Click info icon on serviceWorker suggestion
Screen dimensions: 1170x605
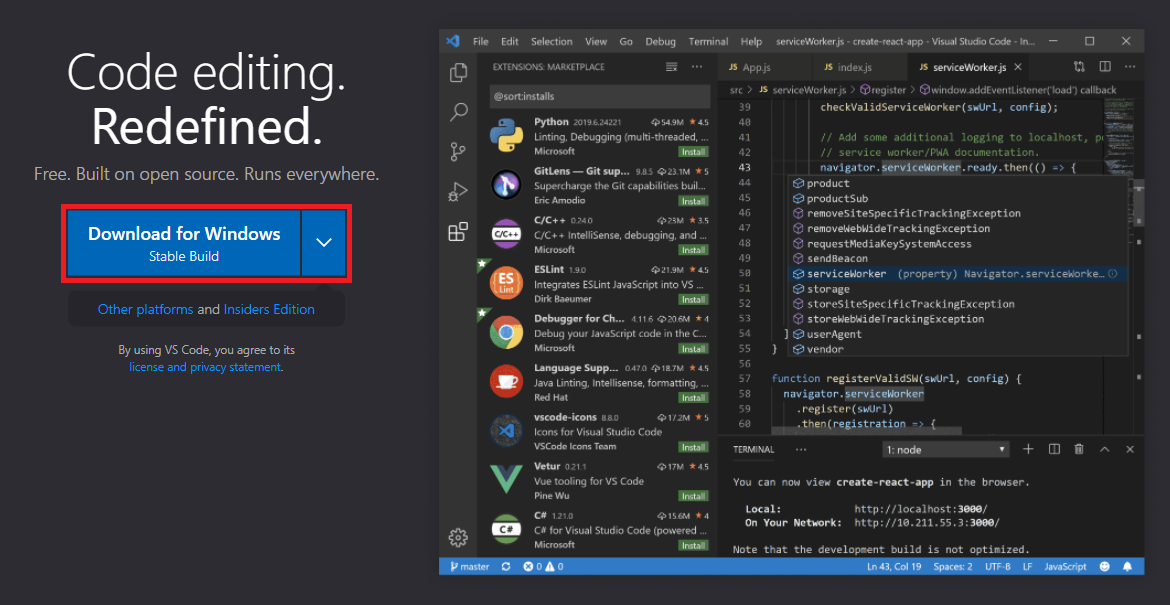[x=1113, y=274]
